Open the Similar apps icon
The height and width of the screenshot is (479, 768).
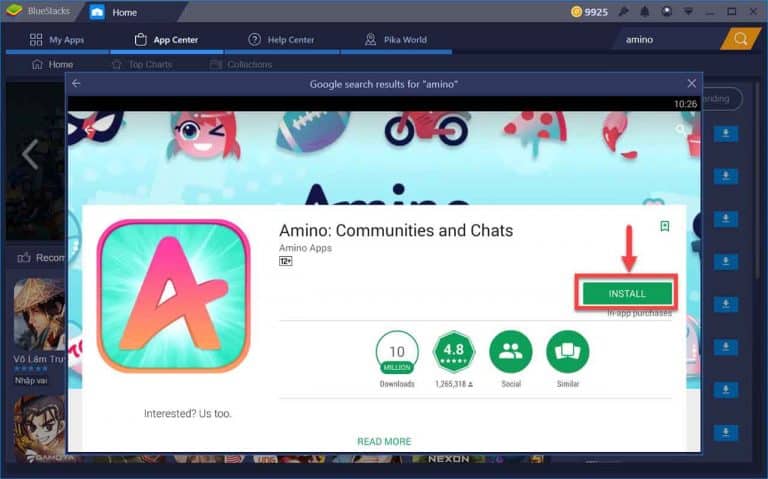(568, 352)
